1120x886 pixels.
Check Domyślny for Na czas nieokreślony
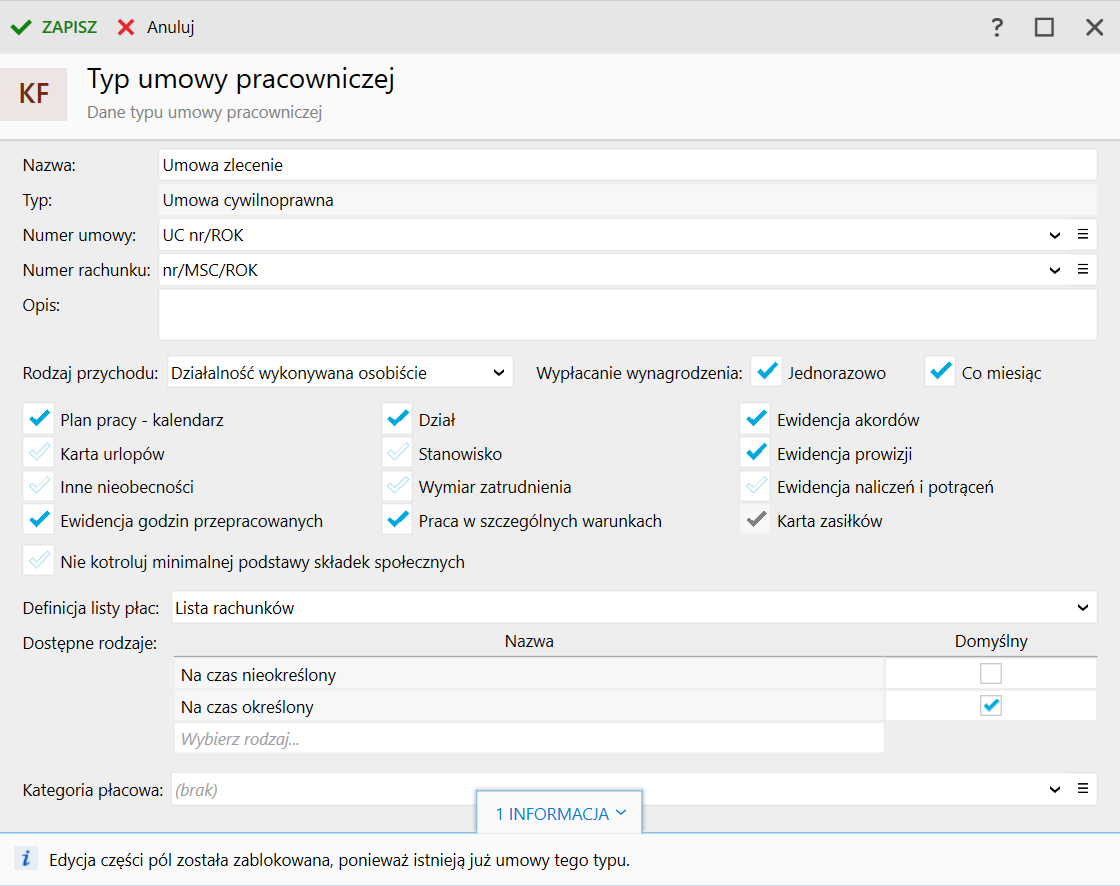990,674
